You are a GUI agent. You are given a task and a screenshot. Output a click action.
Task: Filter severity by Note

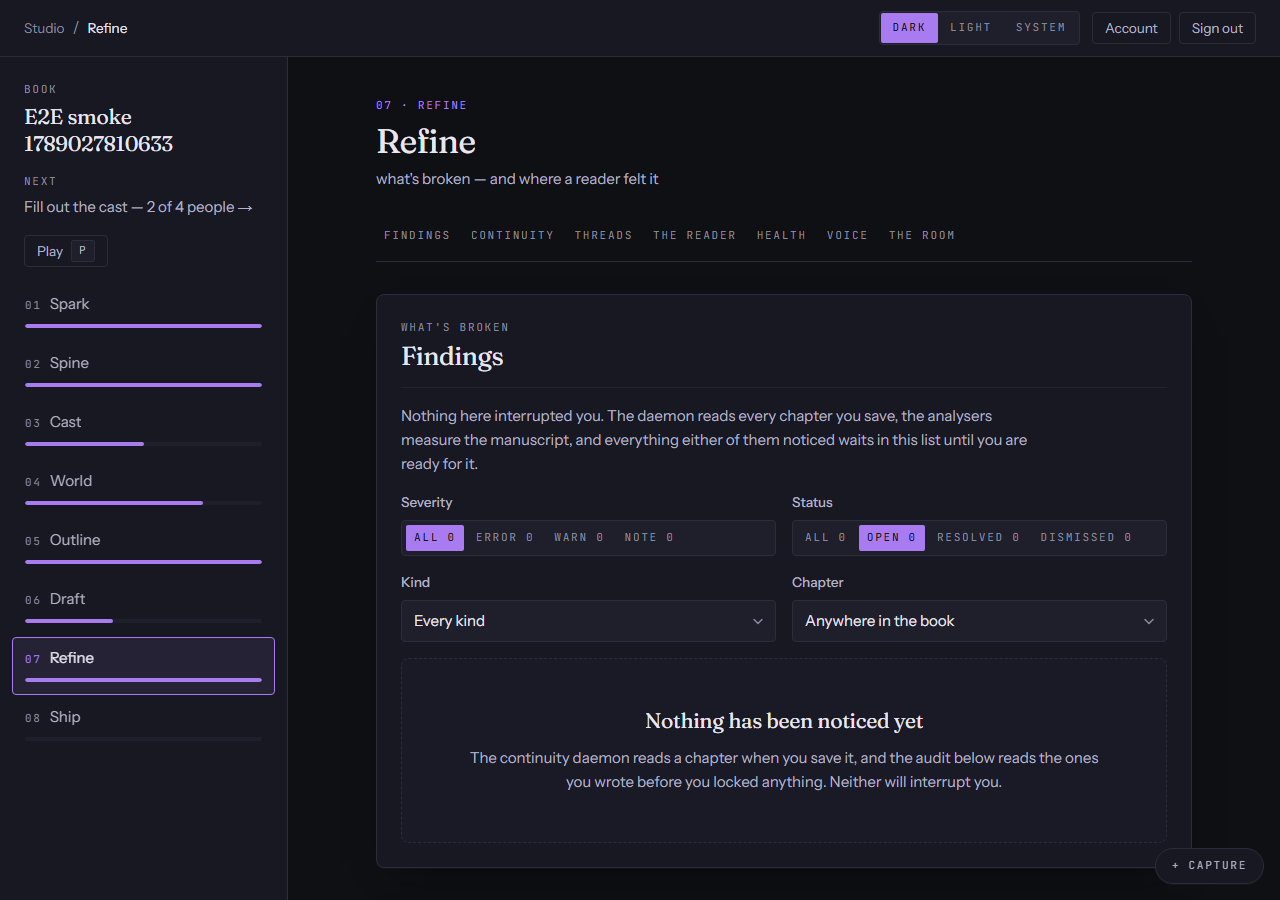point(649,538)
